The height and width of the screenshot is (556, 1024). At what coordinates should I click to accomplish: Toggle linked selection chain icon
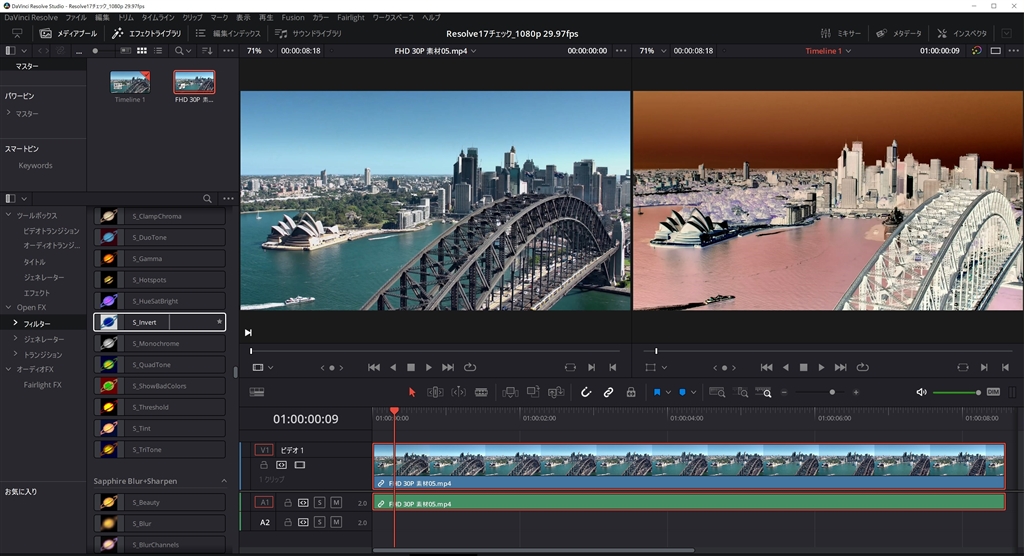(608, 392)
